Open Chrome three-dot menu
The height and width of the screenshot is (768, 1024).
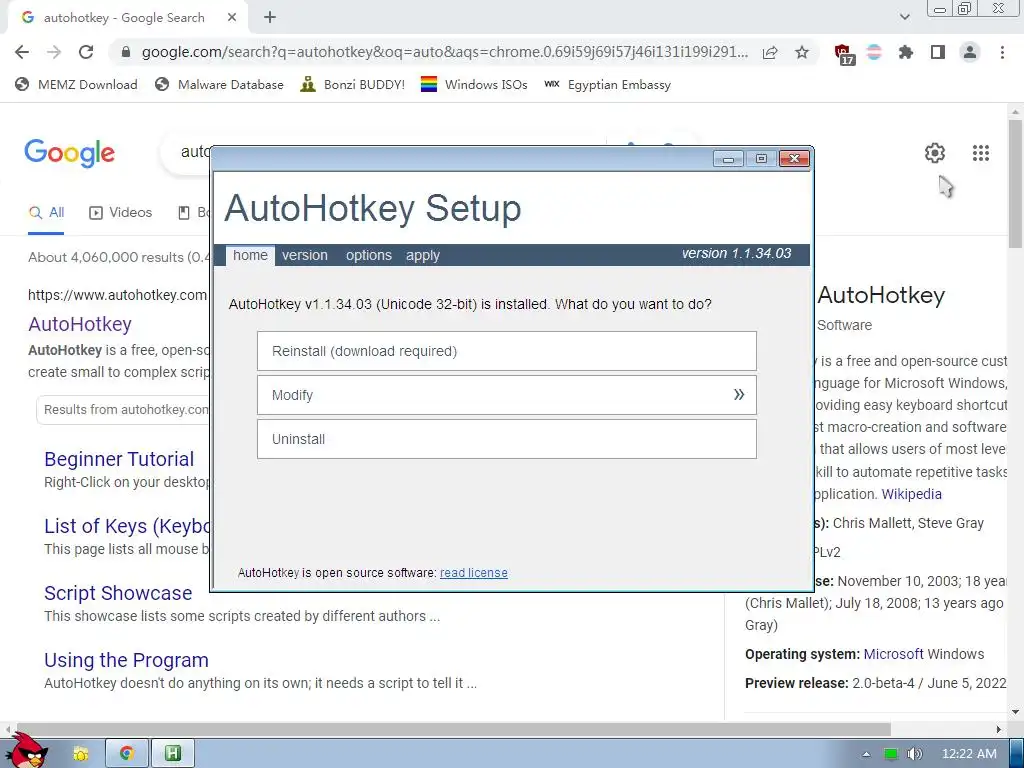pos(1002,52)
